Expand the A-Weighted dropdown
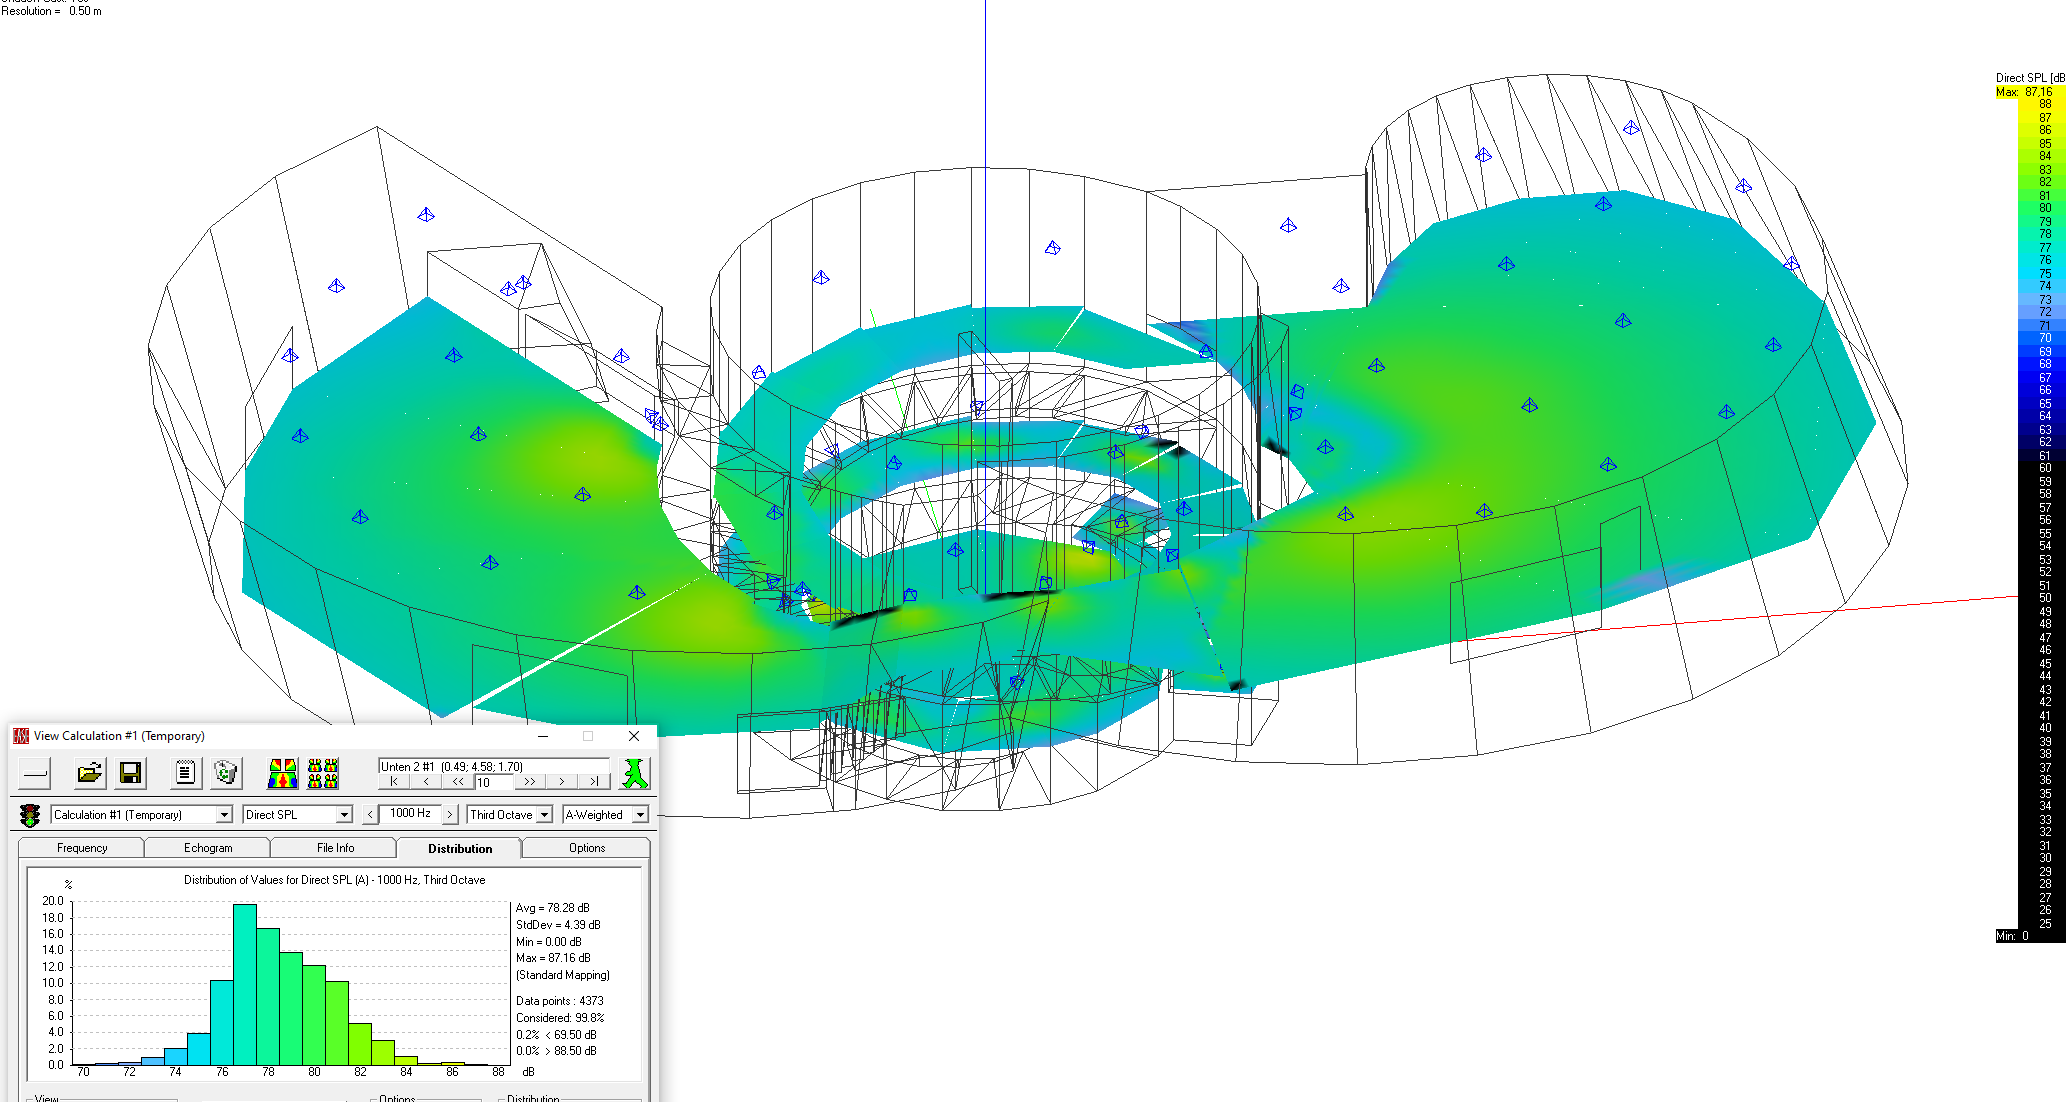Viewport: 2066px width, 1102px height. coord(640,815)
